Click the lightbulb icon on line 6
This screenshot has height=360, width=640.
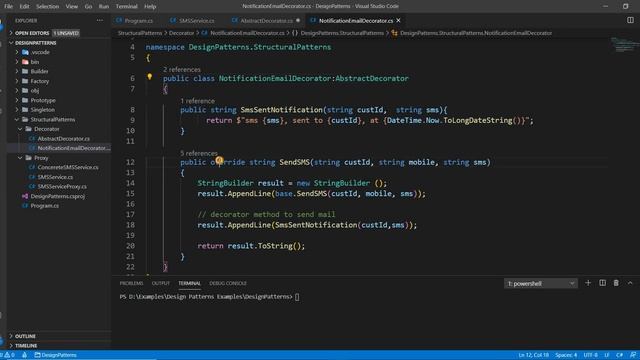(x=150, y=77)
